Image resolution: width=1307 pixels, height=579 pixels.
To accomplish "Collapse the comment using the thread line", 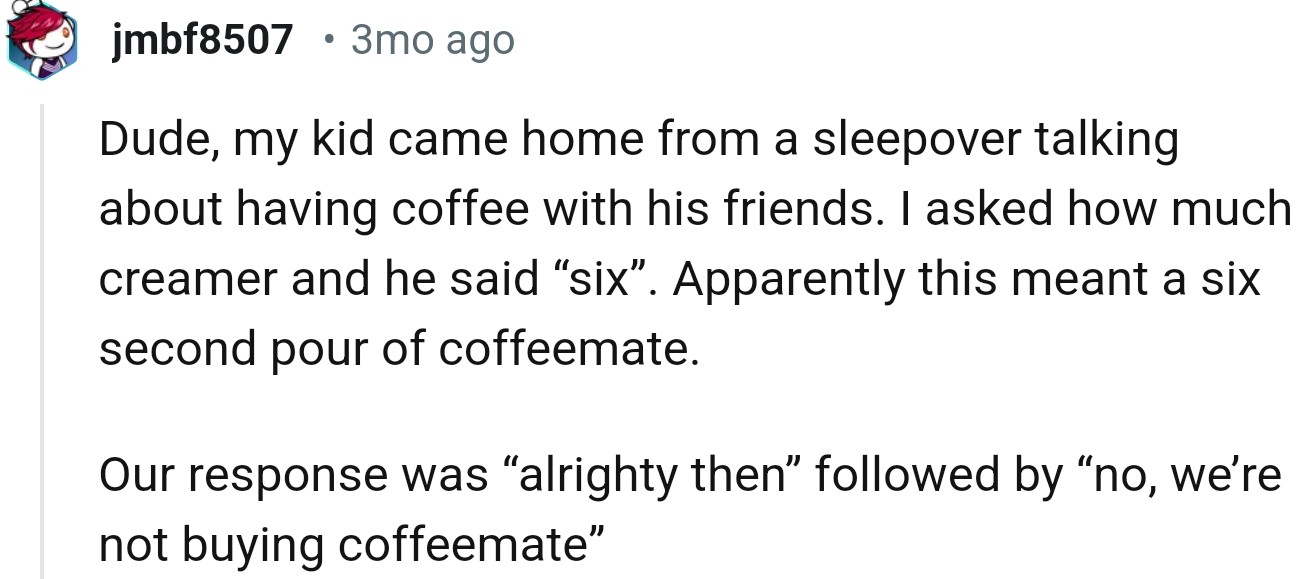I will click(42, 340).
